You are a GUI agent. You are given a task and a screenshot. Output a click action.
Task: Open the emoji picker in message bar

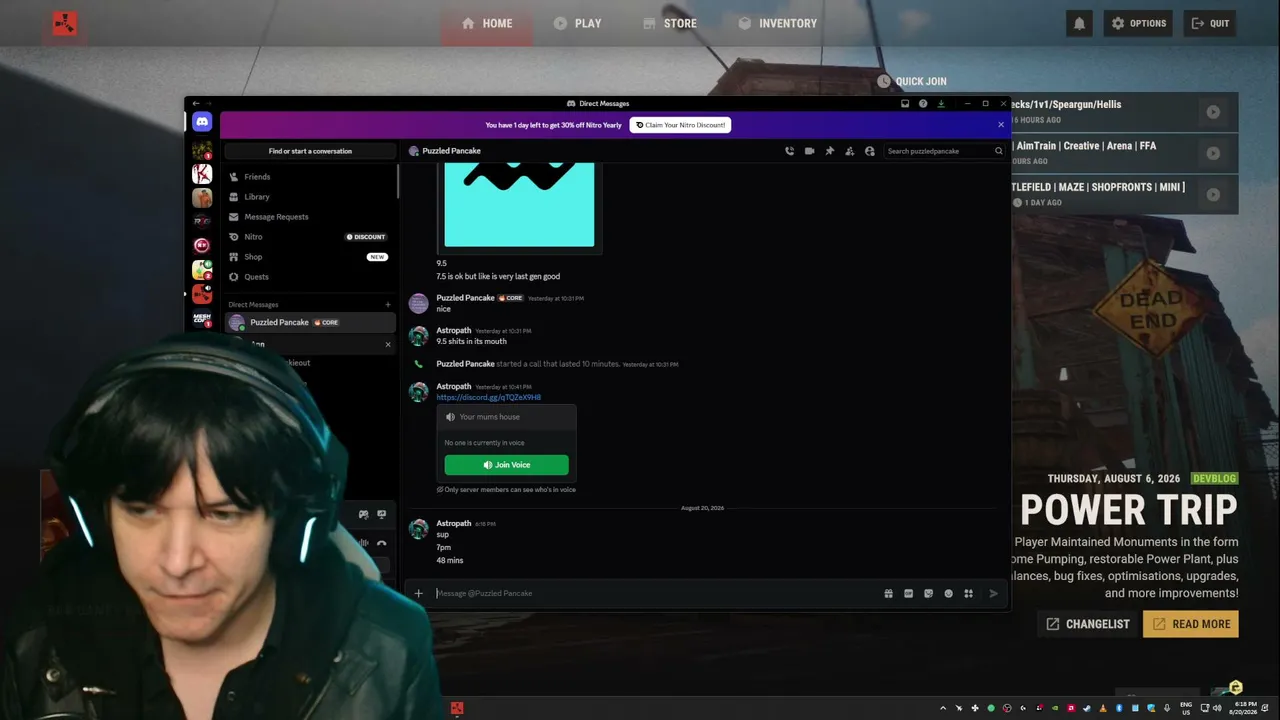(x=948, y=593)
